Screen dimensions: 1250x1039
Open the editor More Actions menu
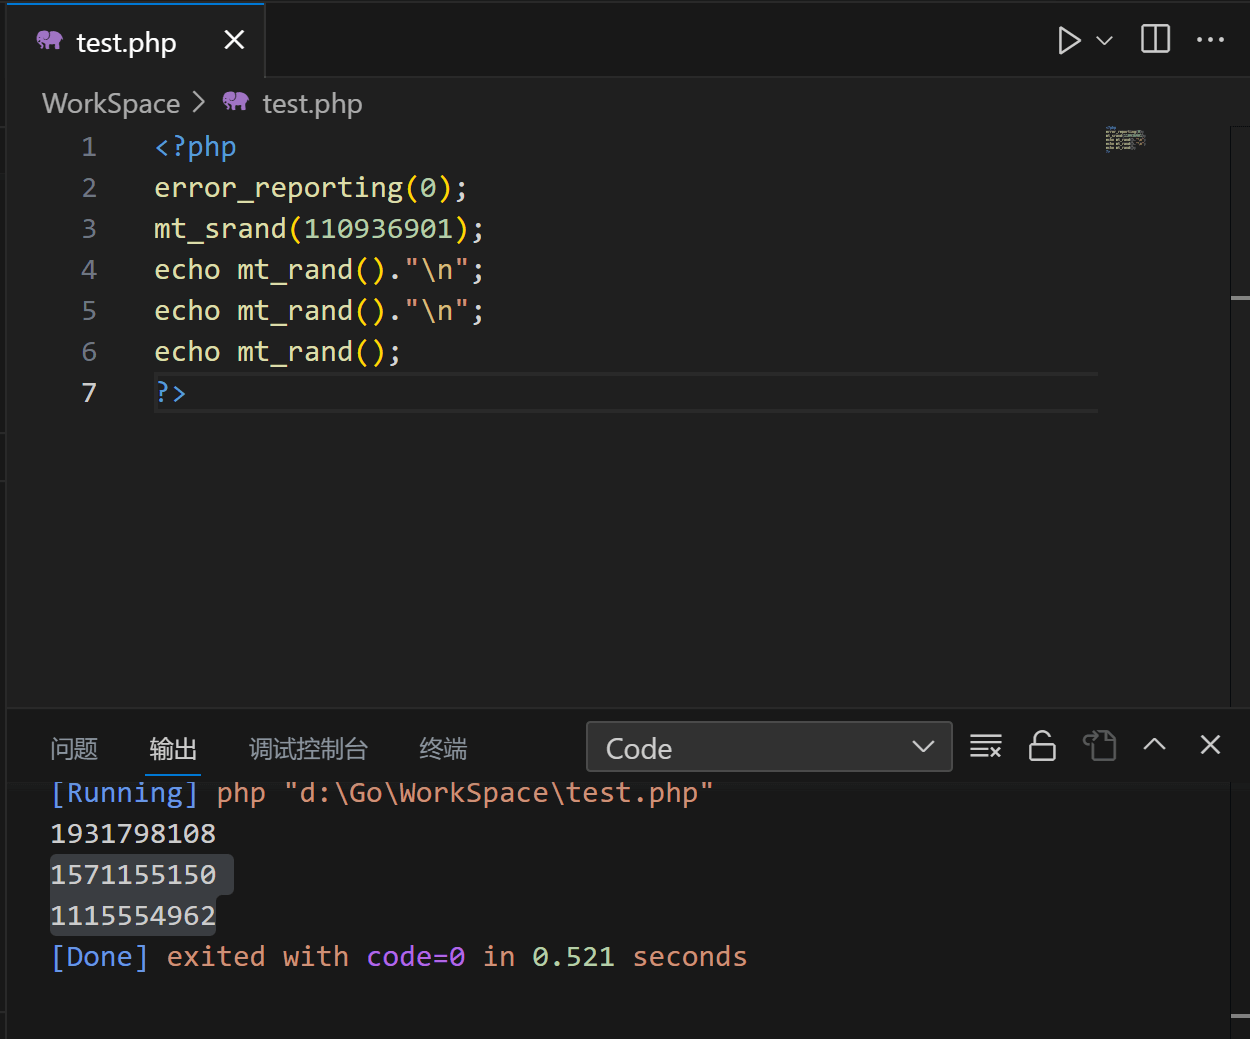[x=1210, y=40]
